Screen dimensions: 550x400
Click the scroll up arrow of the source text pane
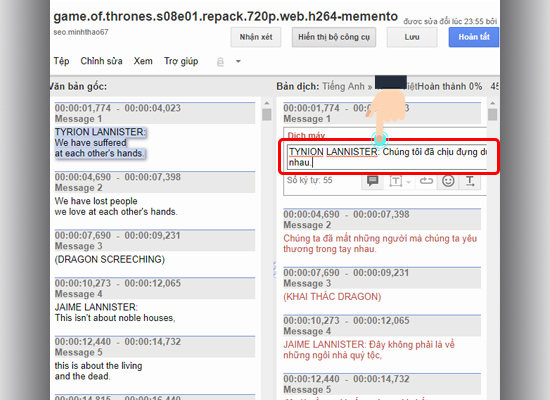pyautogui.click(x=267, y=103)
